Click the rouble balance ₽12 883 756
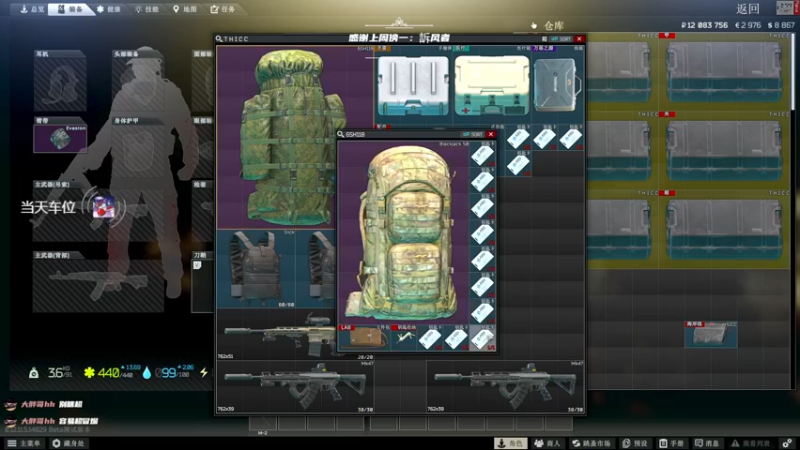800x450 pixels. (x=704, y=25)
